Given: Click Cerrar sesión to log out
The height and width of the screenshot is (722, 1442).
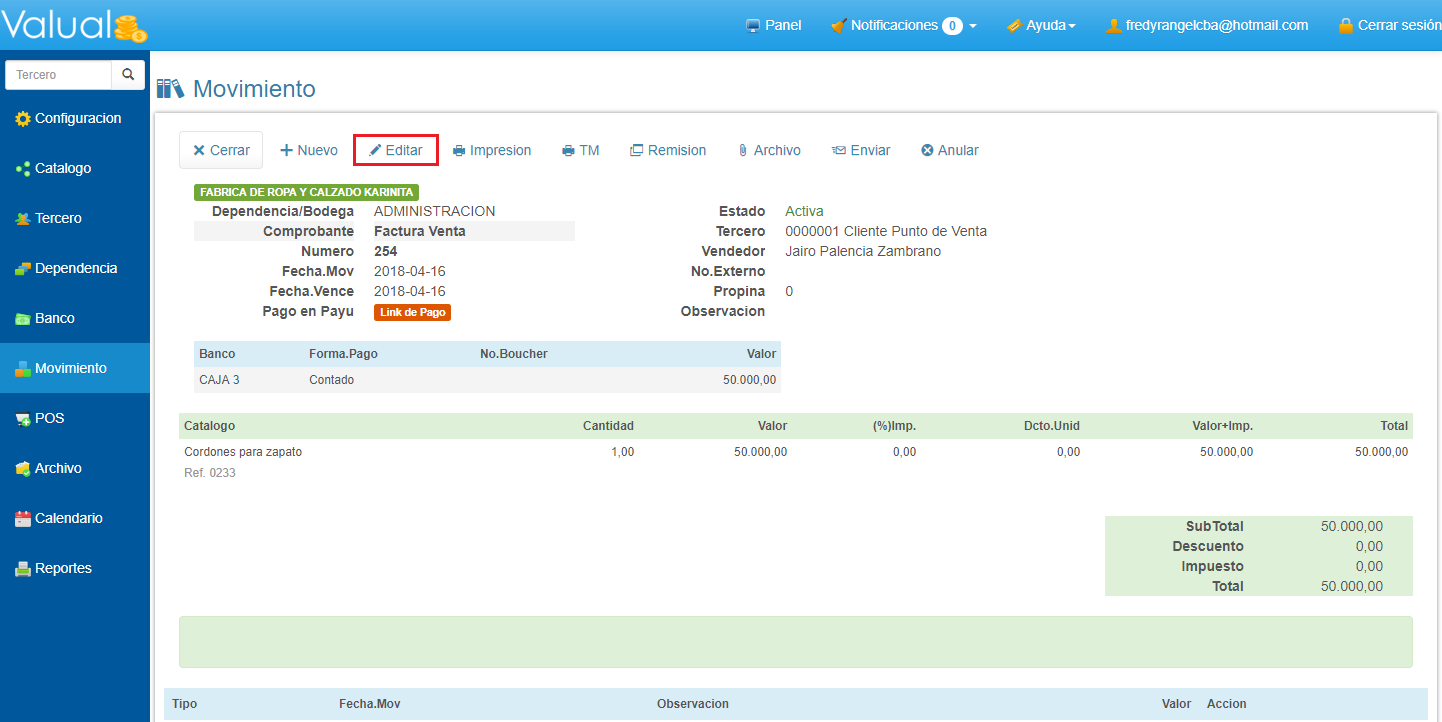Looking at the screenshot, I should (1389, 25).
